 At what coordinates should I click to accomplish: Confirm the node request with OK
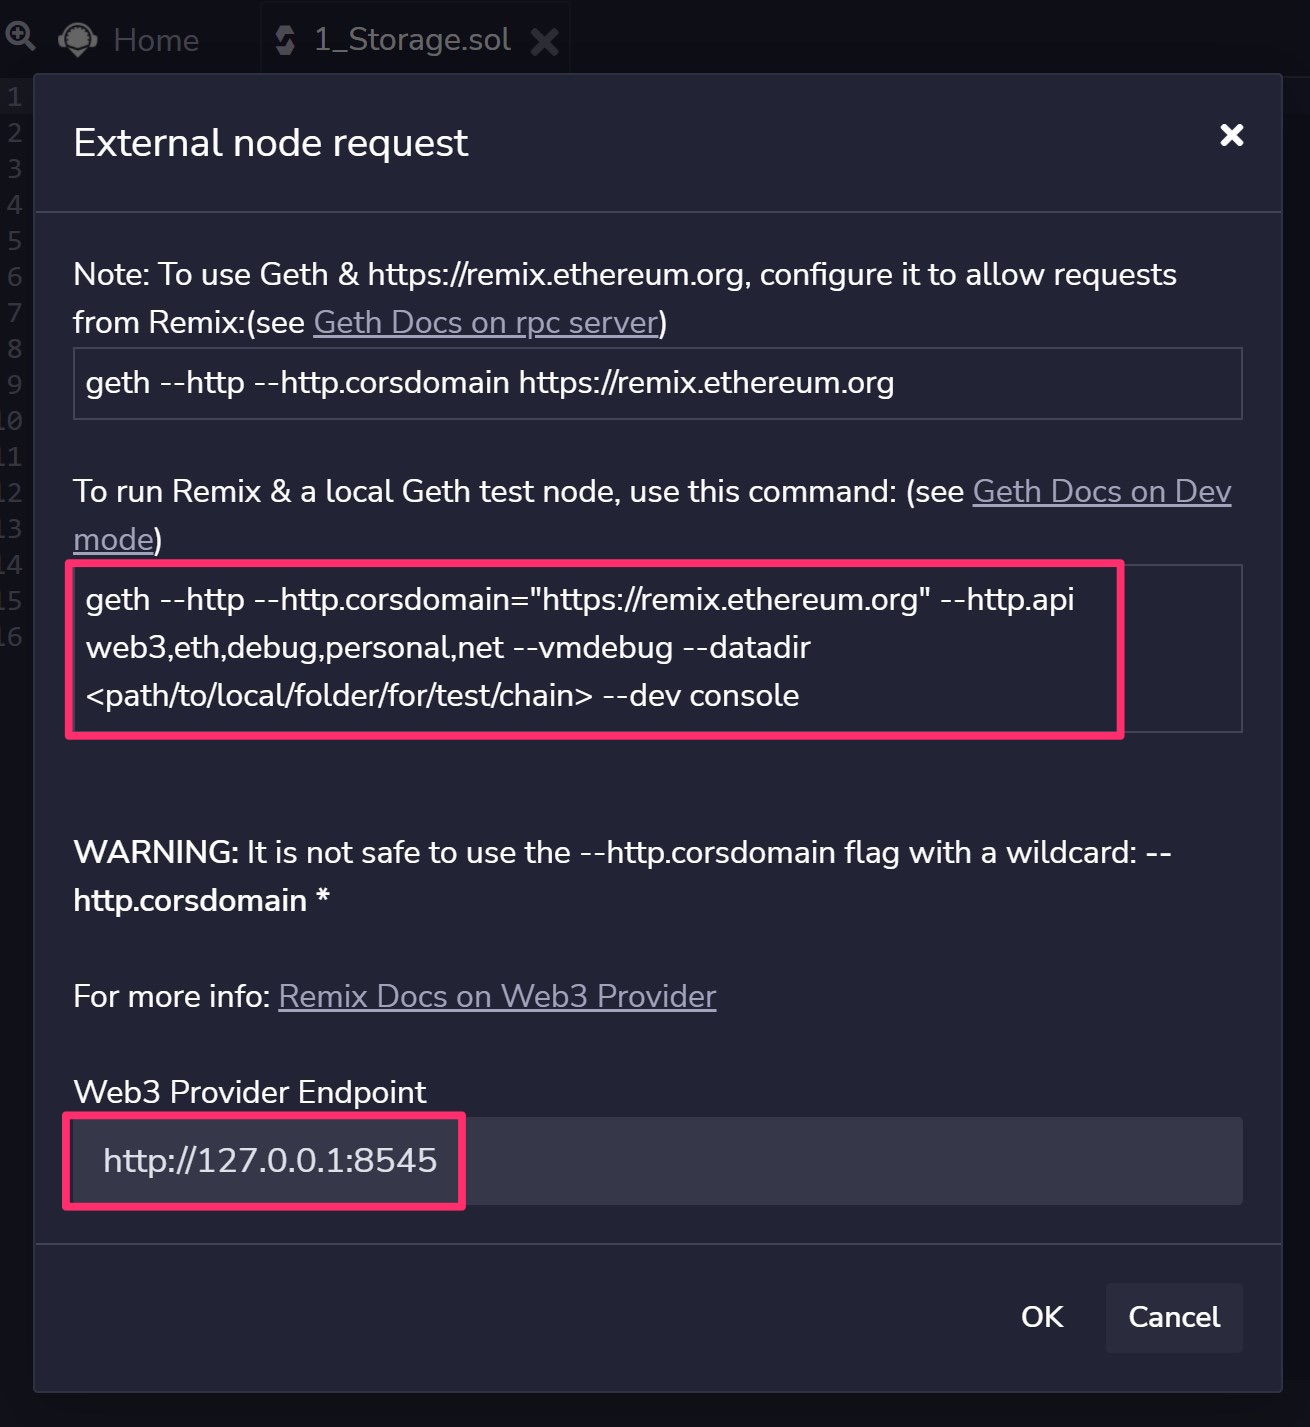tap(1041, 1317)
